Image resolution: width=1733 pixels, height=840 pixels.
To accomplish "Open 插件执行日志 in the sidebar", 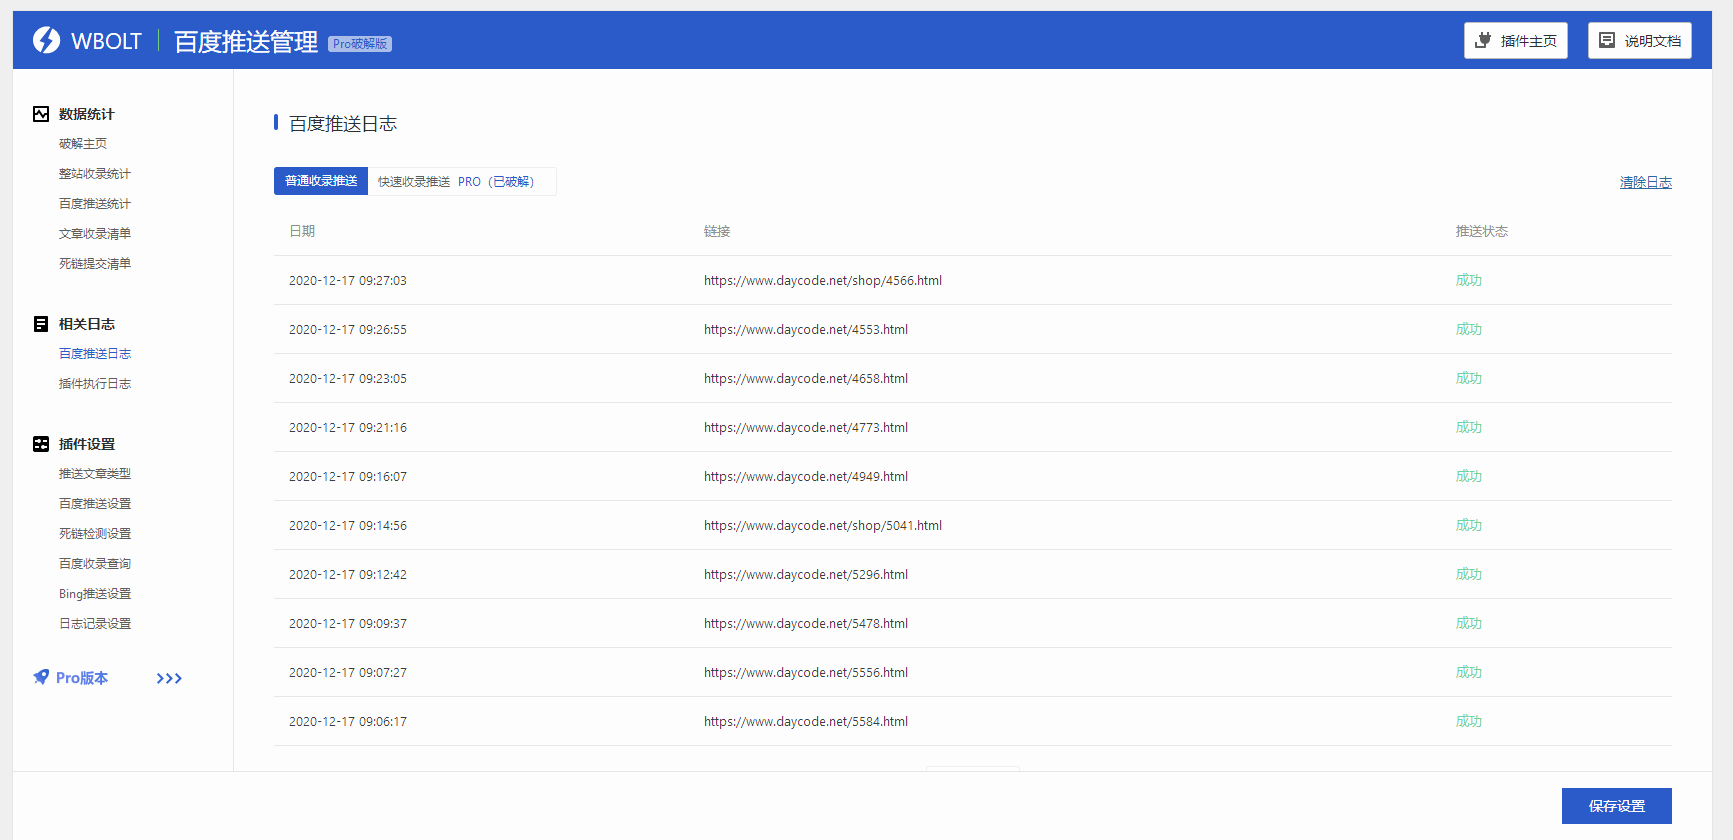I will click(95, 384).
